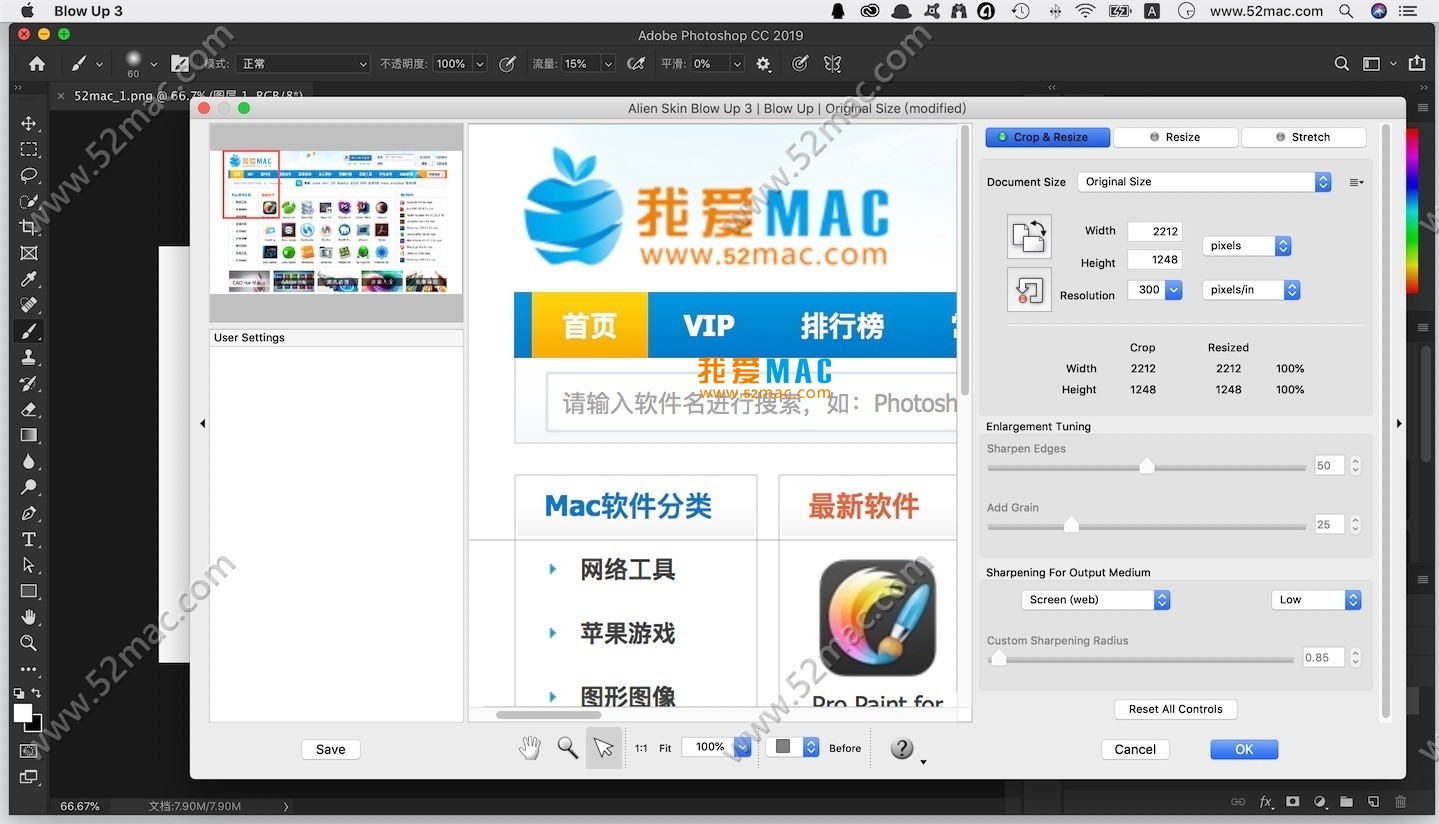1439x824 pixels.
Task: Click the Cancel button
Action: (x=1135, y=749)
